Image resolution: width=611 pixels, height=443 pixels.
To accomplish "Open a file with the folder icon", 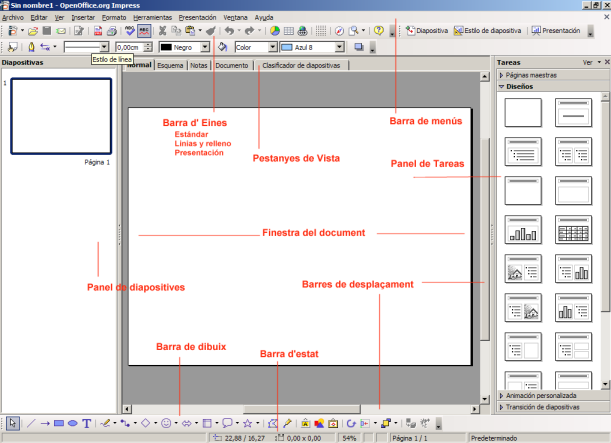I will point(33,31).
